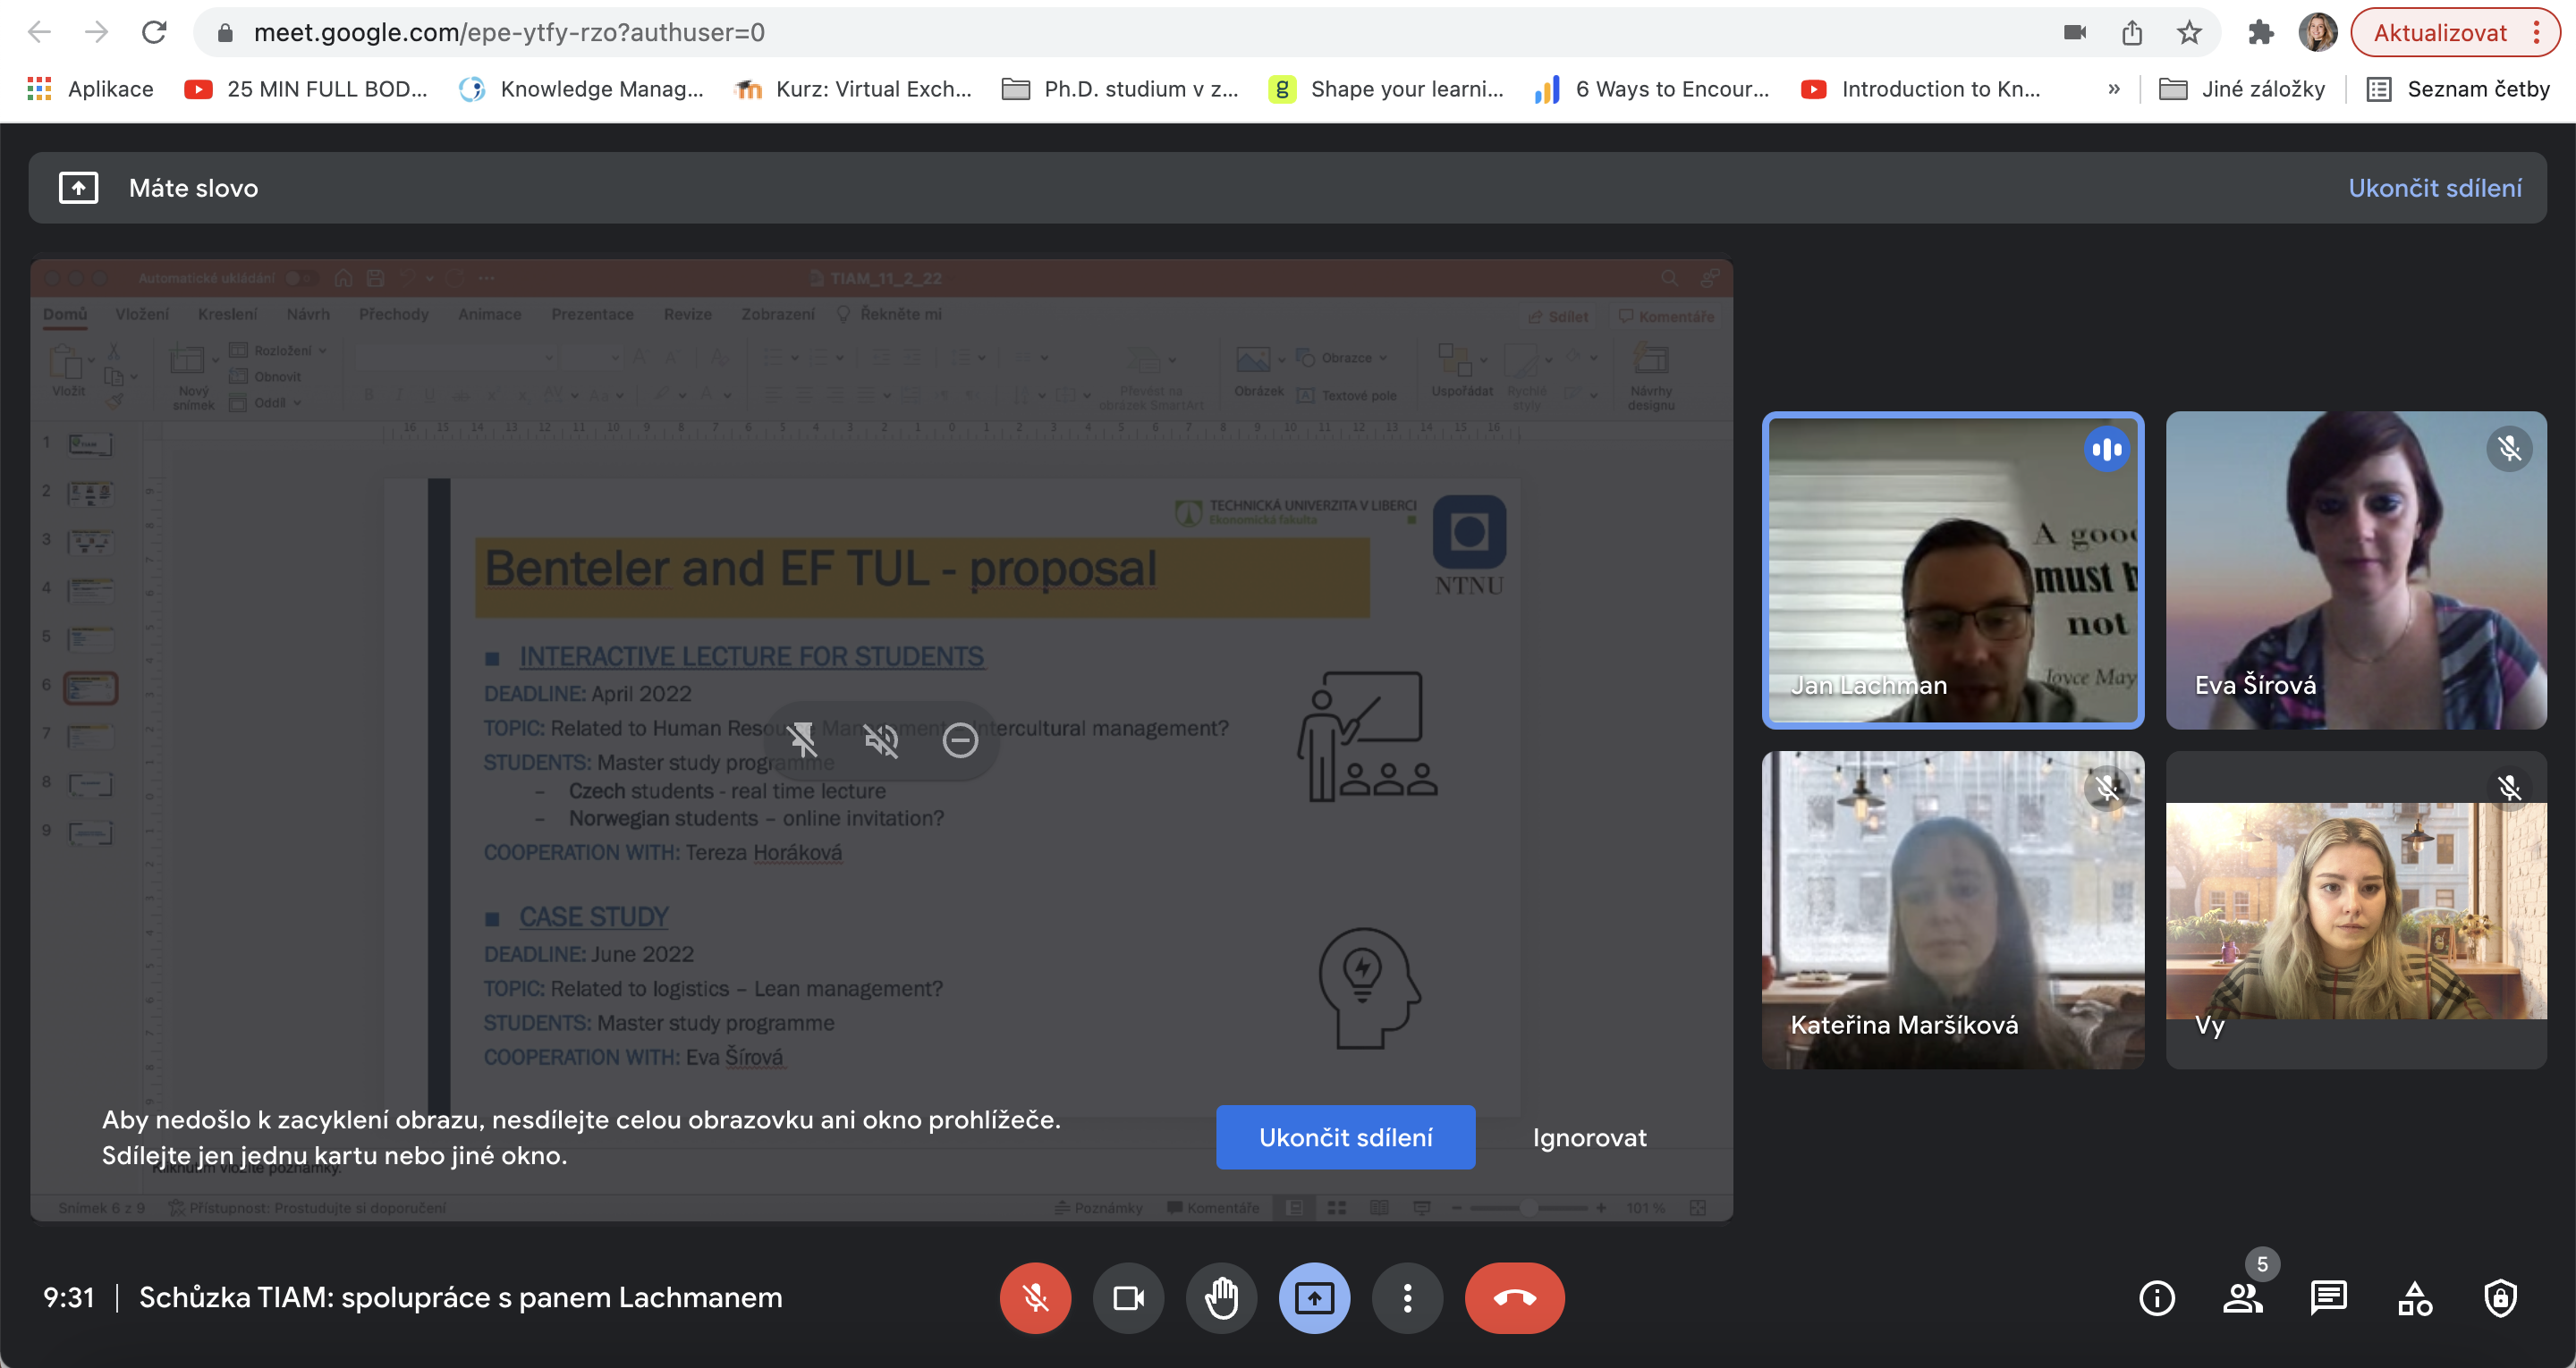Open Knowledge Manag... bookmark
The width and height of the screenshot is (2576, 1368).
coord(581,89)
